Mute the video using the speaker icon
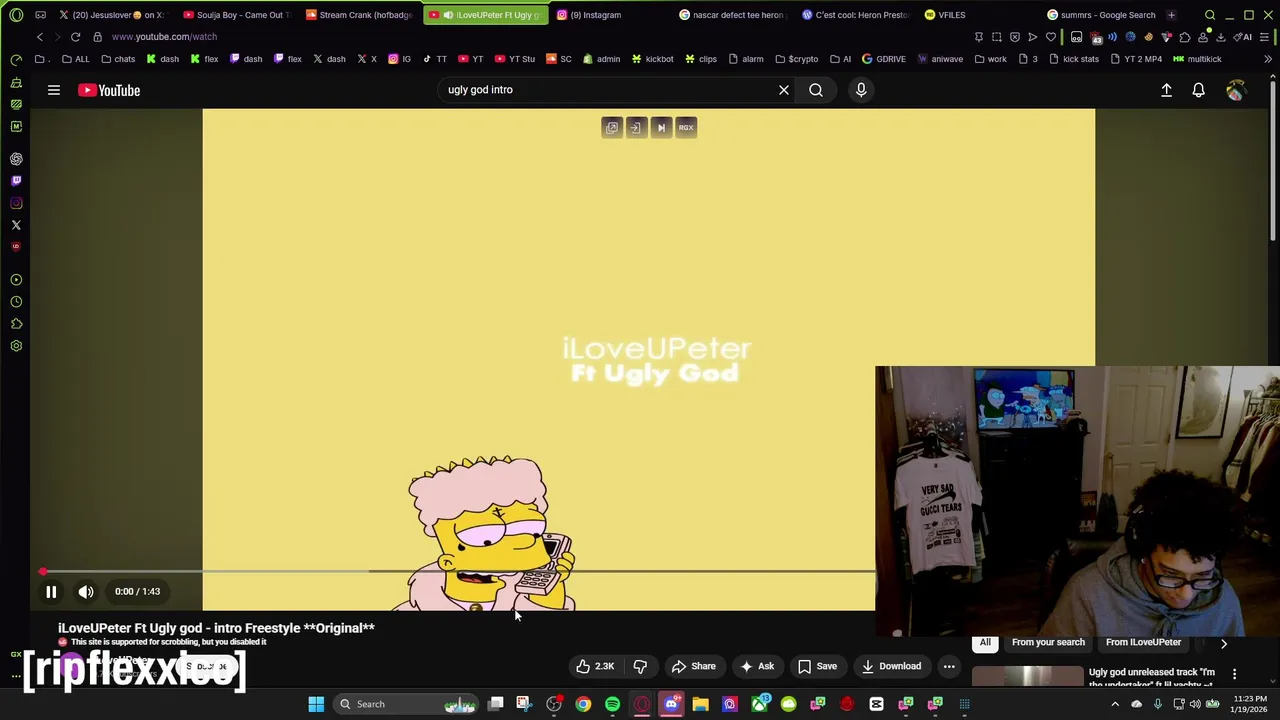Image resolution: width=1280 pixels, height=720 pixels. 86,592
